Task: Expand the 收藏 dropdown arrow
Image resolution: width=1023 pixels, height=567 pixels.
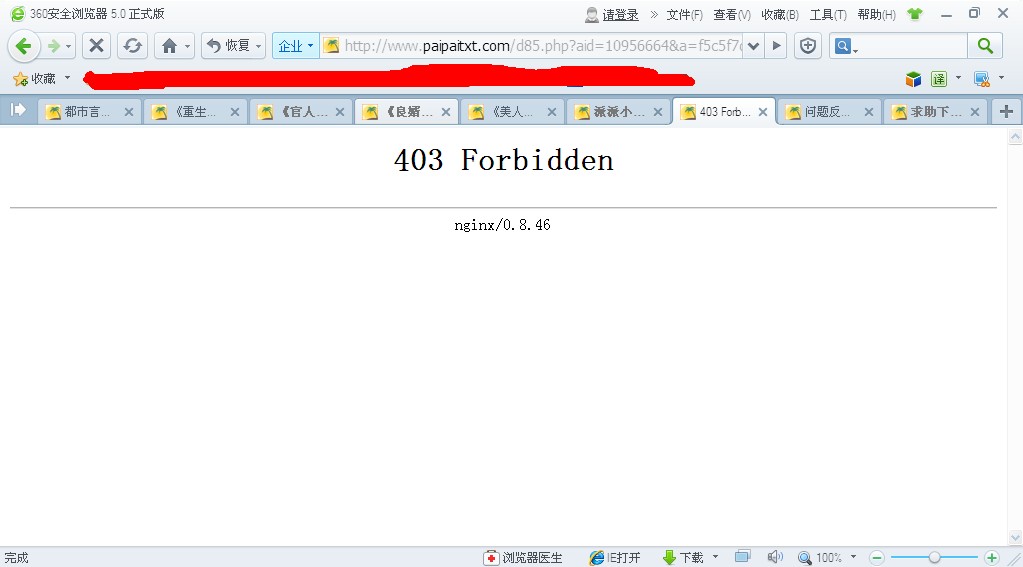Action: (67, 78)
